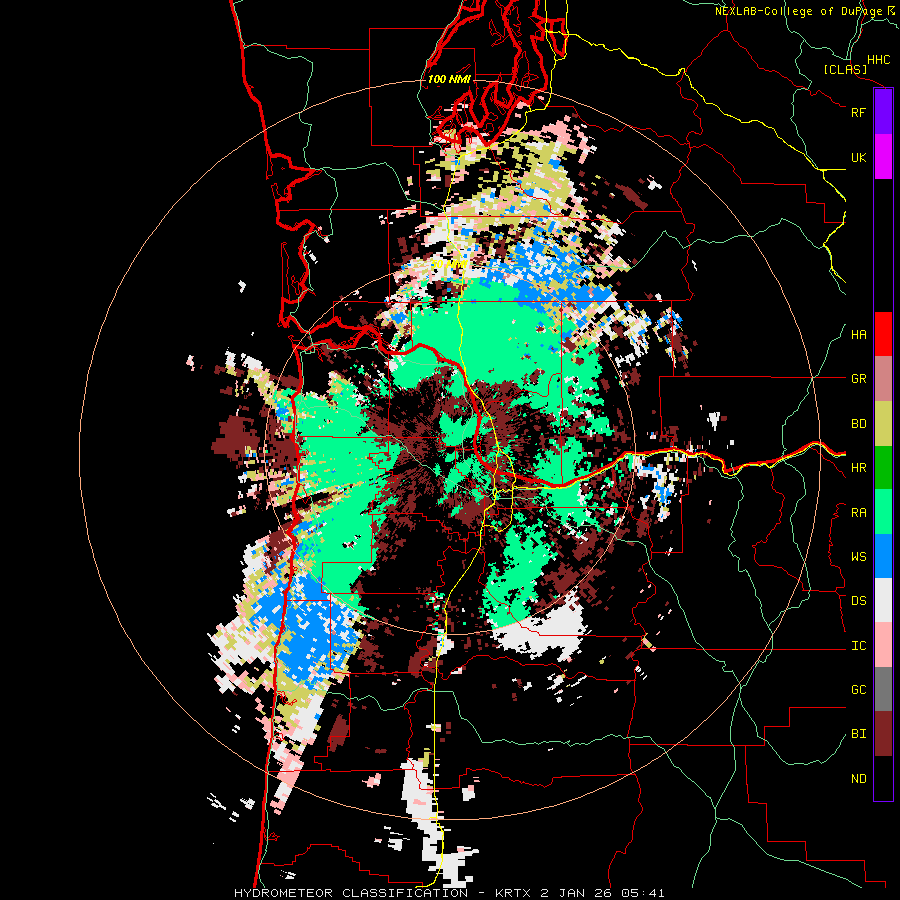Click the HR legend label
Screen dimensions: 900x900
[858, 468]
